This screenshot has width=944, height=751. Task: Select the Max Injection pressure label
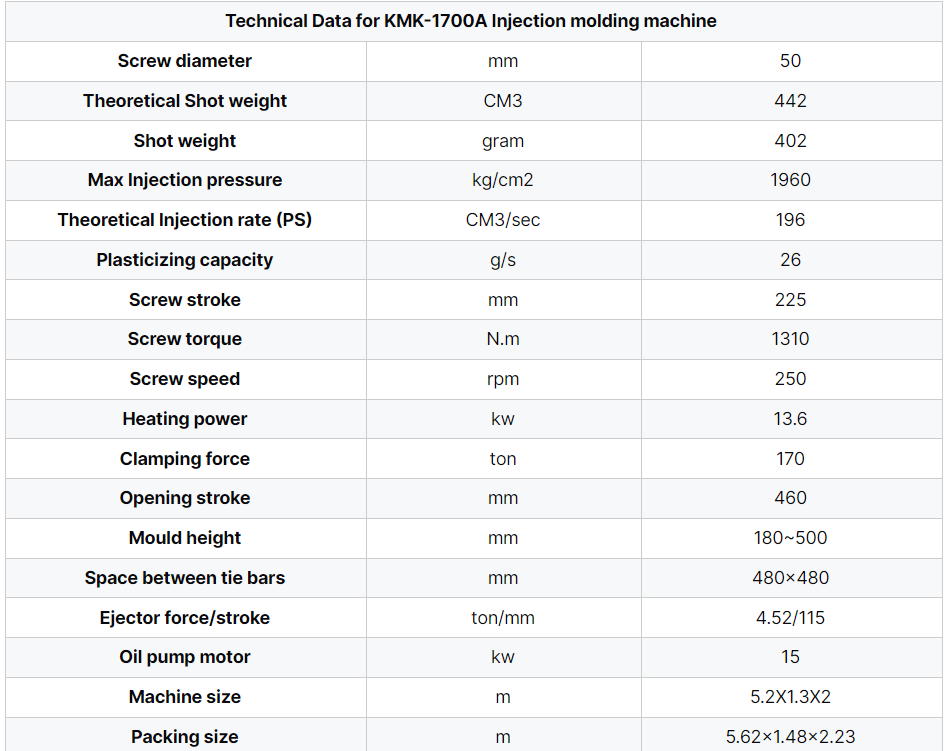tap(185, 180)
